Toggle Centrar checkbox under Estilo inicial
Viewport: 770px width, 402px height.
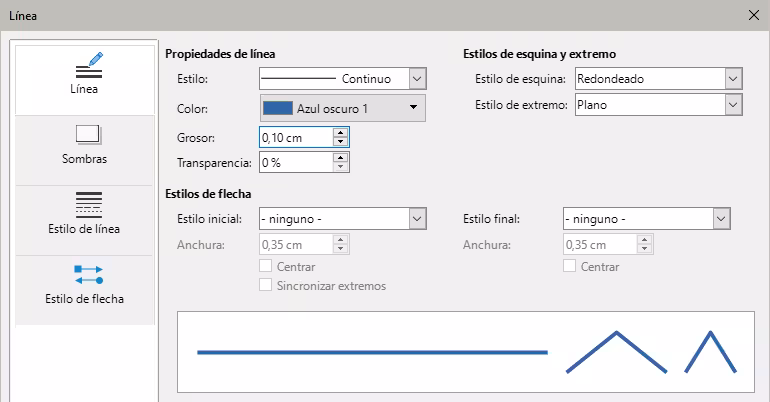coord(266,266)
